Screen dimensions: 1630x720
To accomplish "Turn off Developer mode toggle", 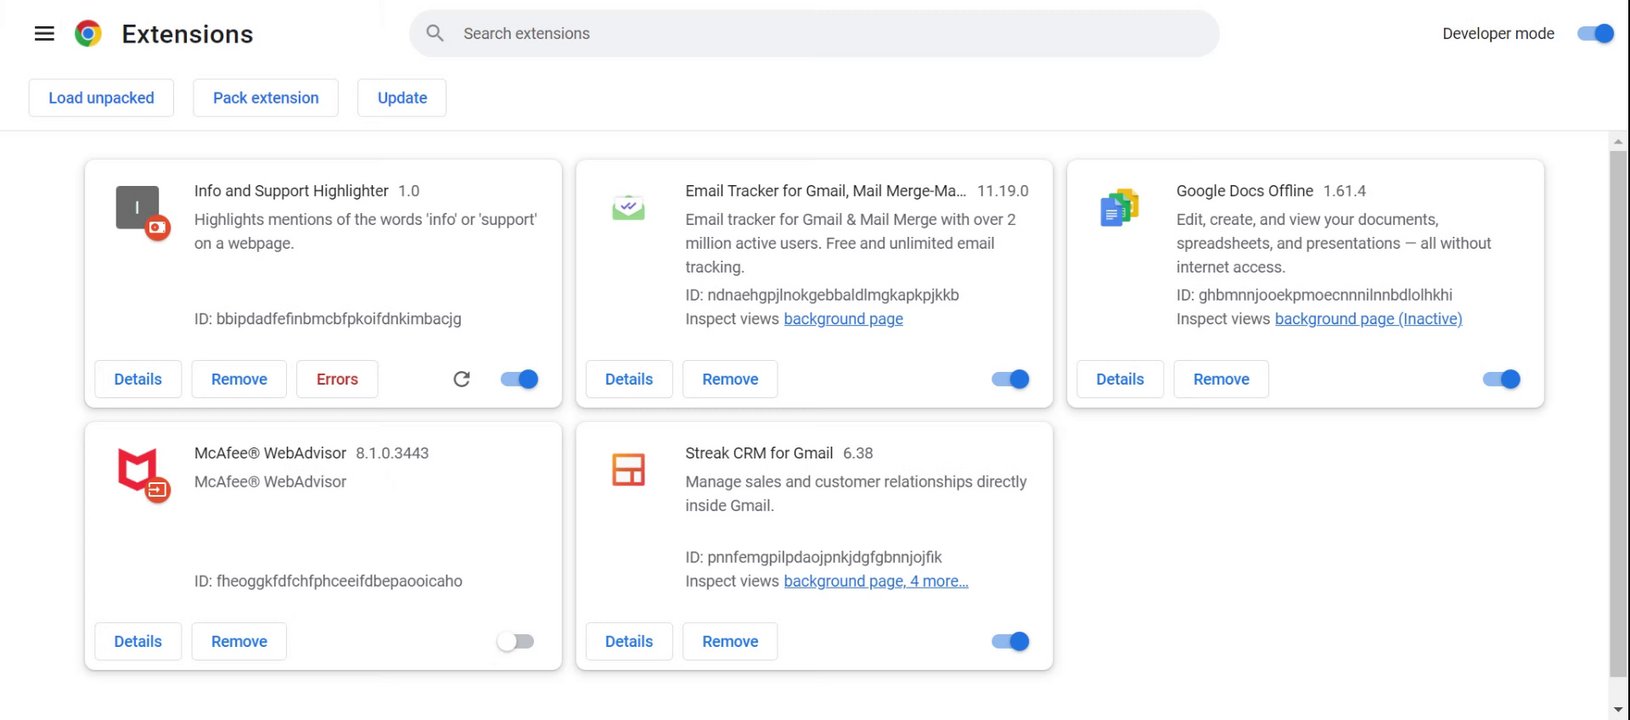I will [1595, 34].
